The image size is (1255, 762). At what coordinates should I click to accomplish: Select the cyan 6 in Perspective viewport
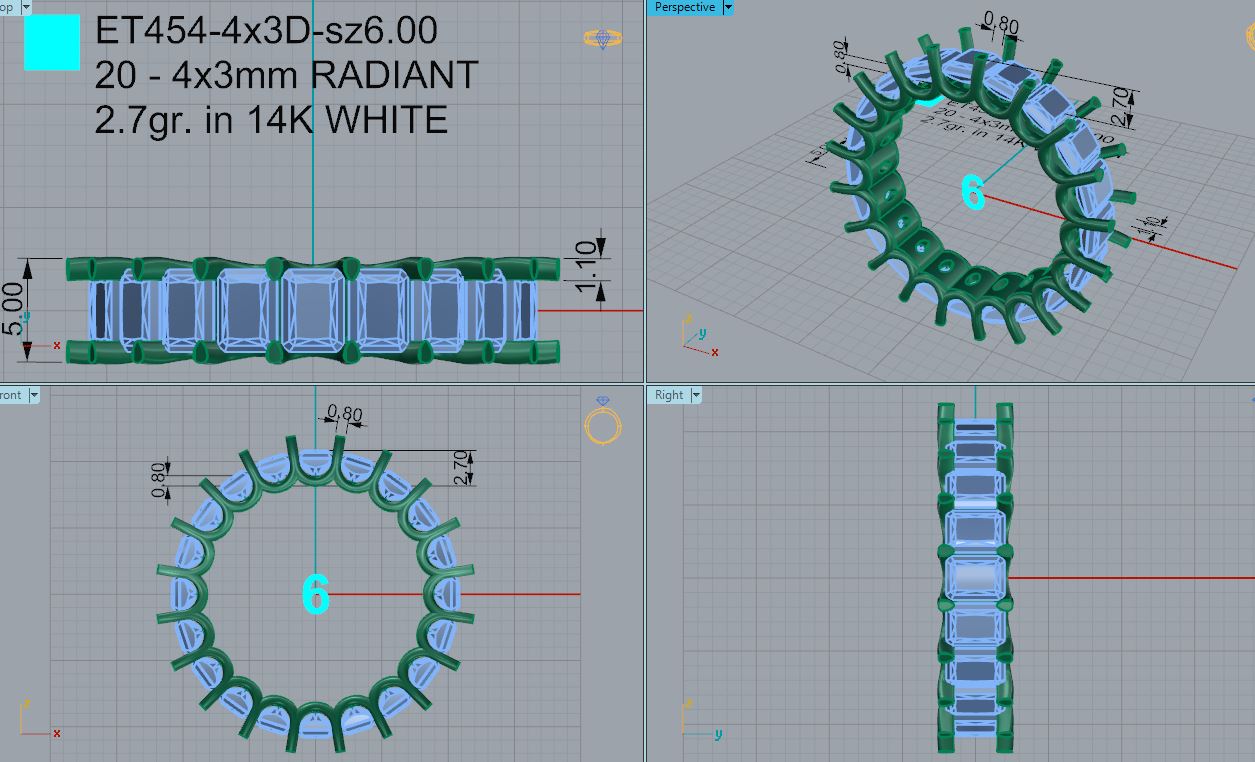tap(972, 192)
